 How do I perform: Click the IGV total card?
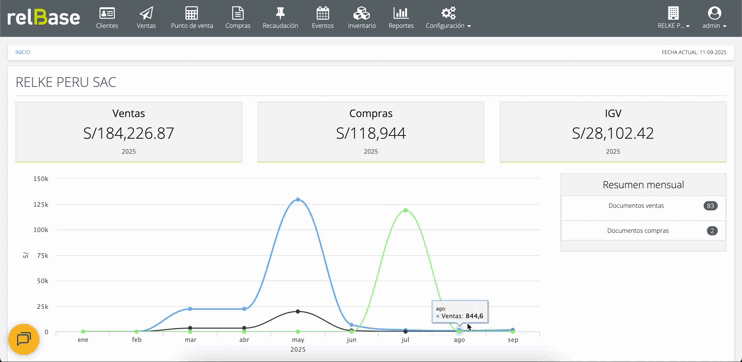pos(613,132)
